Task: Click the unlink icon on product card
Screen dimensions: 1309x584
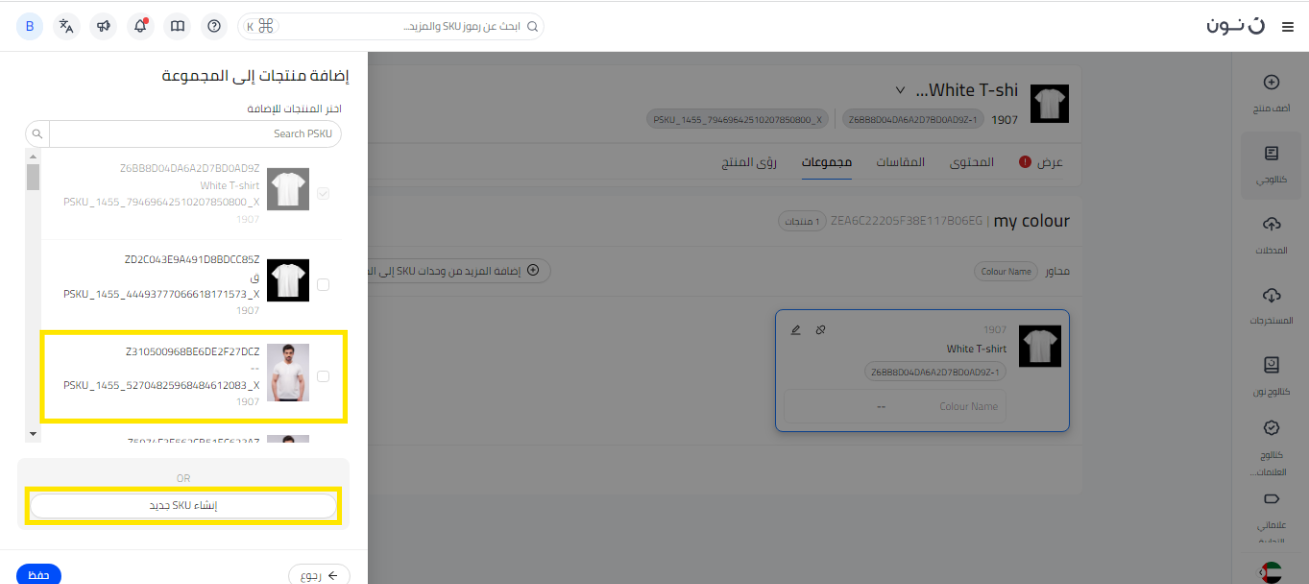Action: [x=820, y=329]
